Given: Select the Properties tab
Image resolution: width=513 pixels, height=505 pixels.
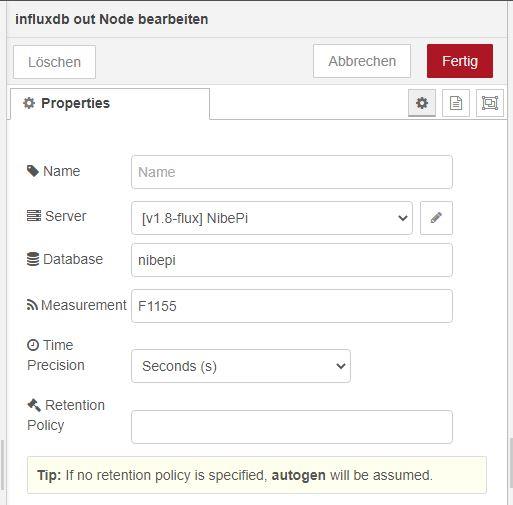Looking at the screenshot, I should (110, 103).
